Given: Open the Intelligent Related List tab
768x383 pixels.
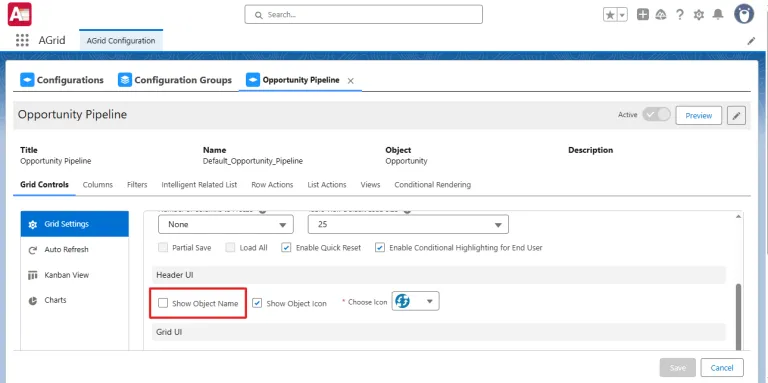Looking at the screenshot, I should (x=199, y=185).
